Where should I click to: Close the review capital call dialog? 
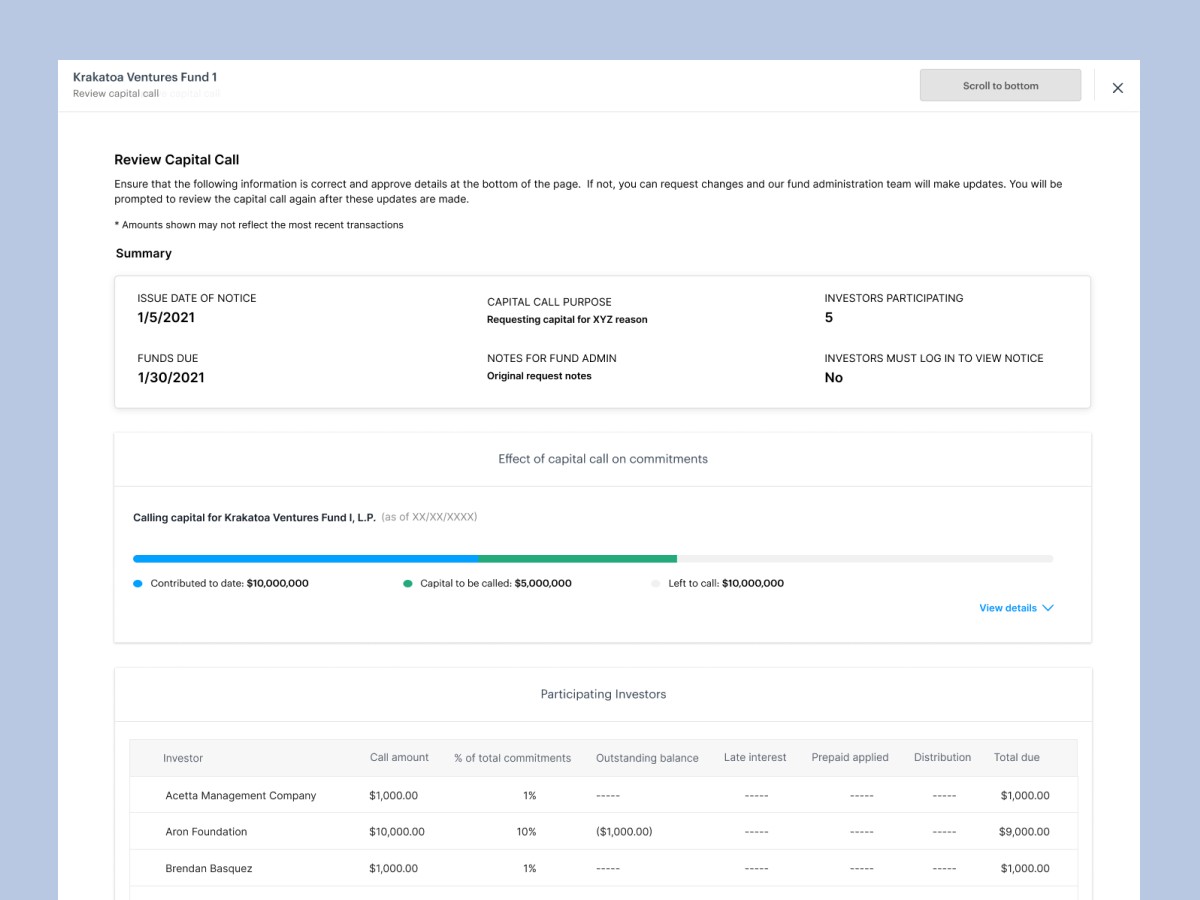(1118, 88)
